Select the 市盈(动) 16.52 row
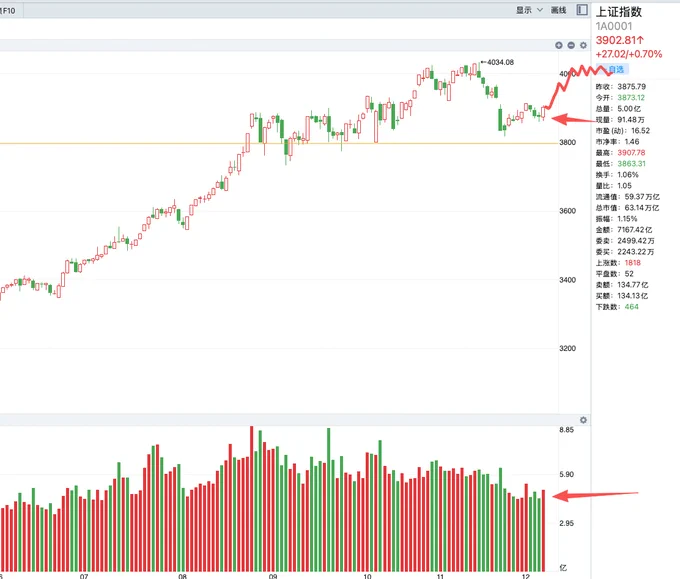The width and height of the screenshot is (680, 579). (x=623, y=131)
